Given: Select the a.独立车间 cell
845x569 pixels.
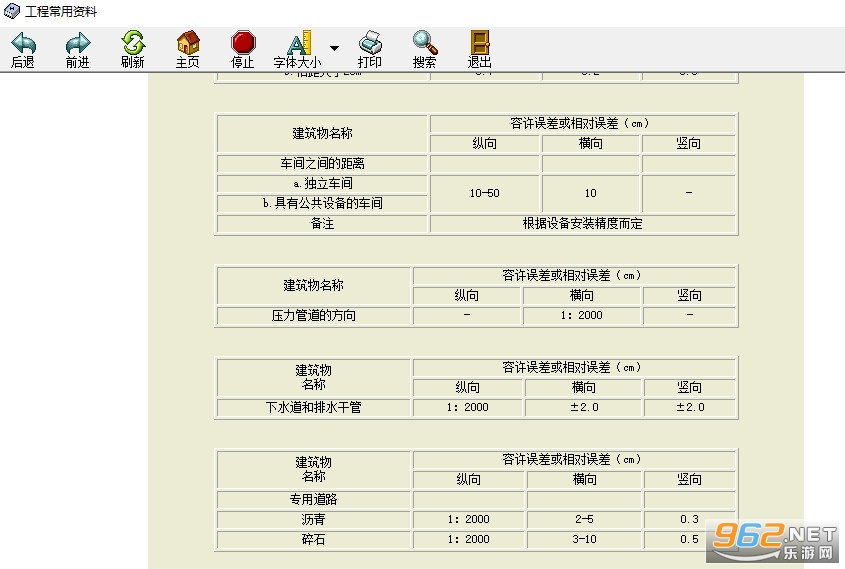Looking at the screenshot, I should (x=322, y=183).
